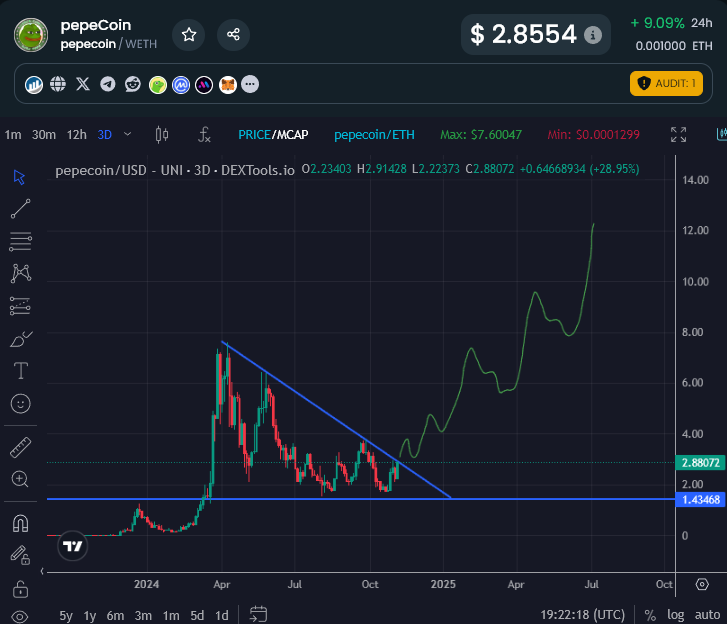Open the Telegram link

pyautogui.click(x=108, y=84)
